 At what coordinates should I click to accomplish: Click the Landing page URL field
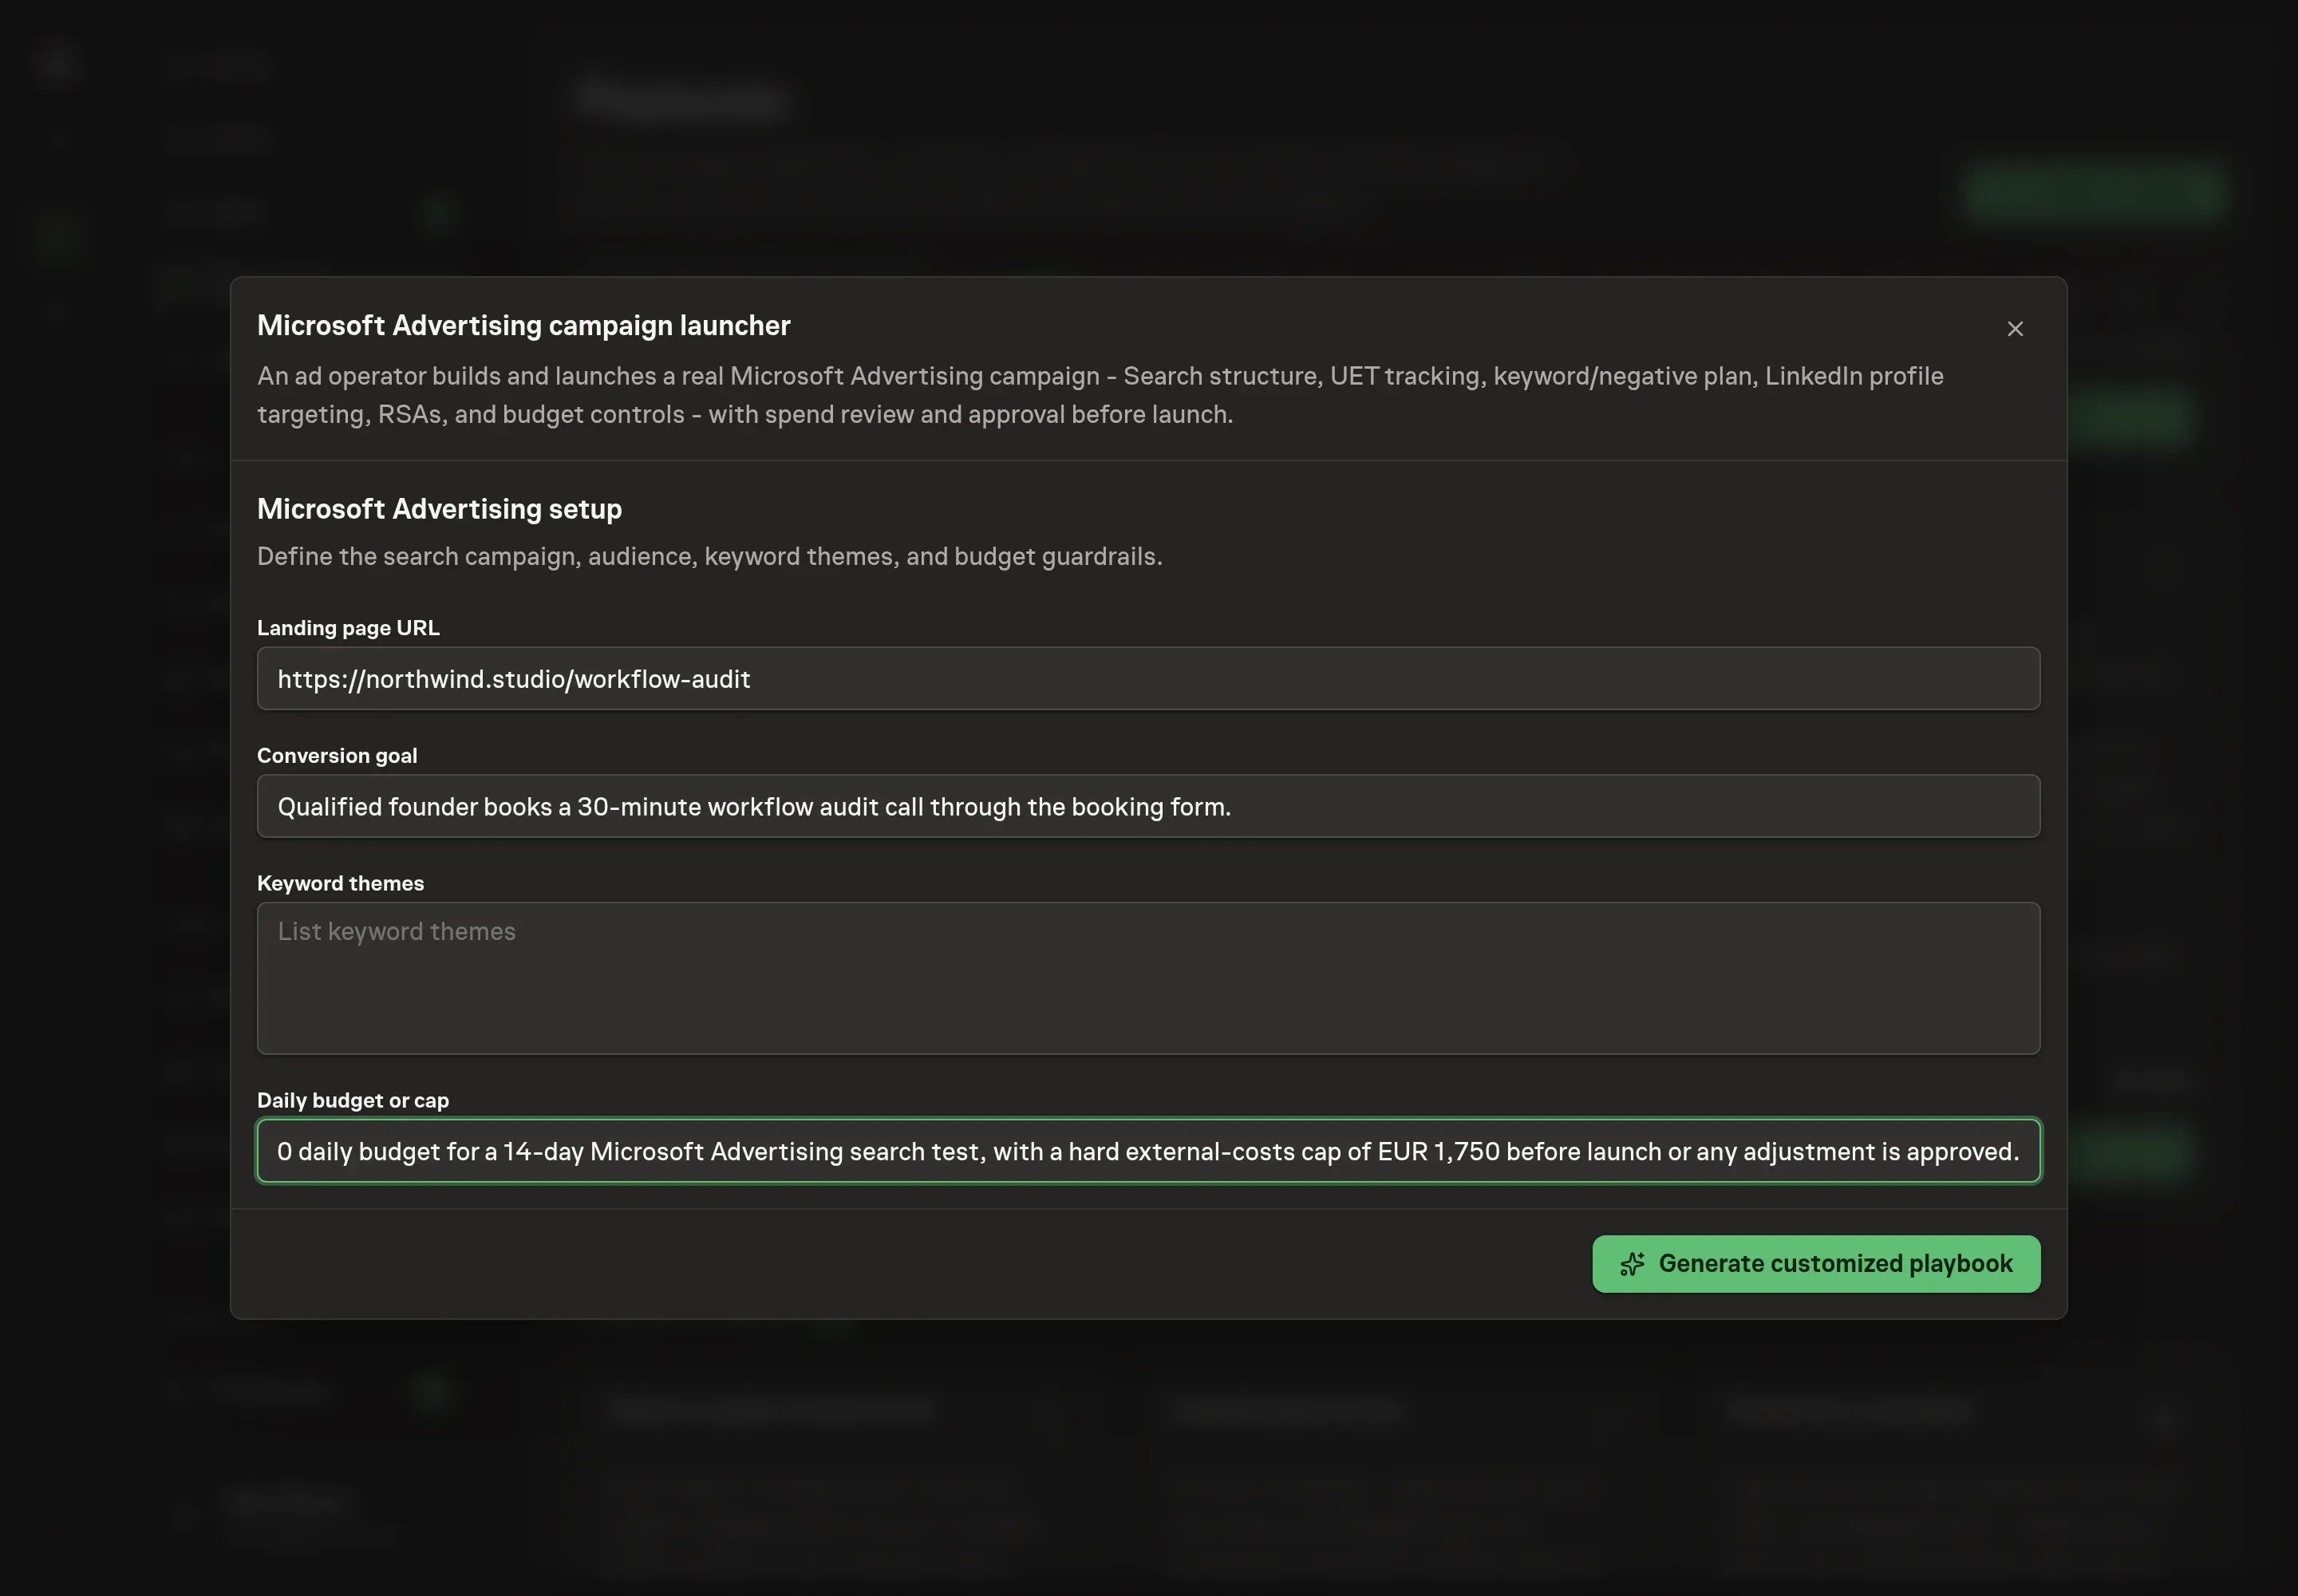[1148, 678]
